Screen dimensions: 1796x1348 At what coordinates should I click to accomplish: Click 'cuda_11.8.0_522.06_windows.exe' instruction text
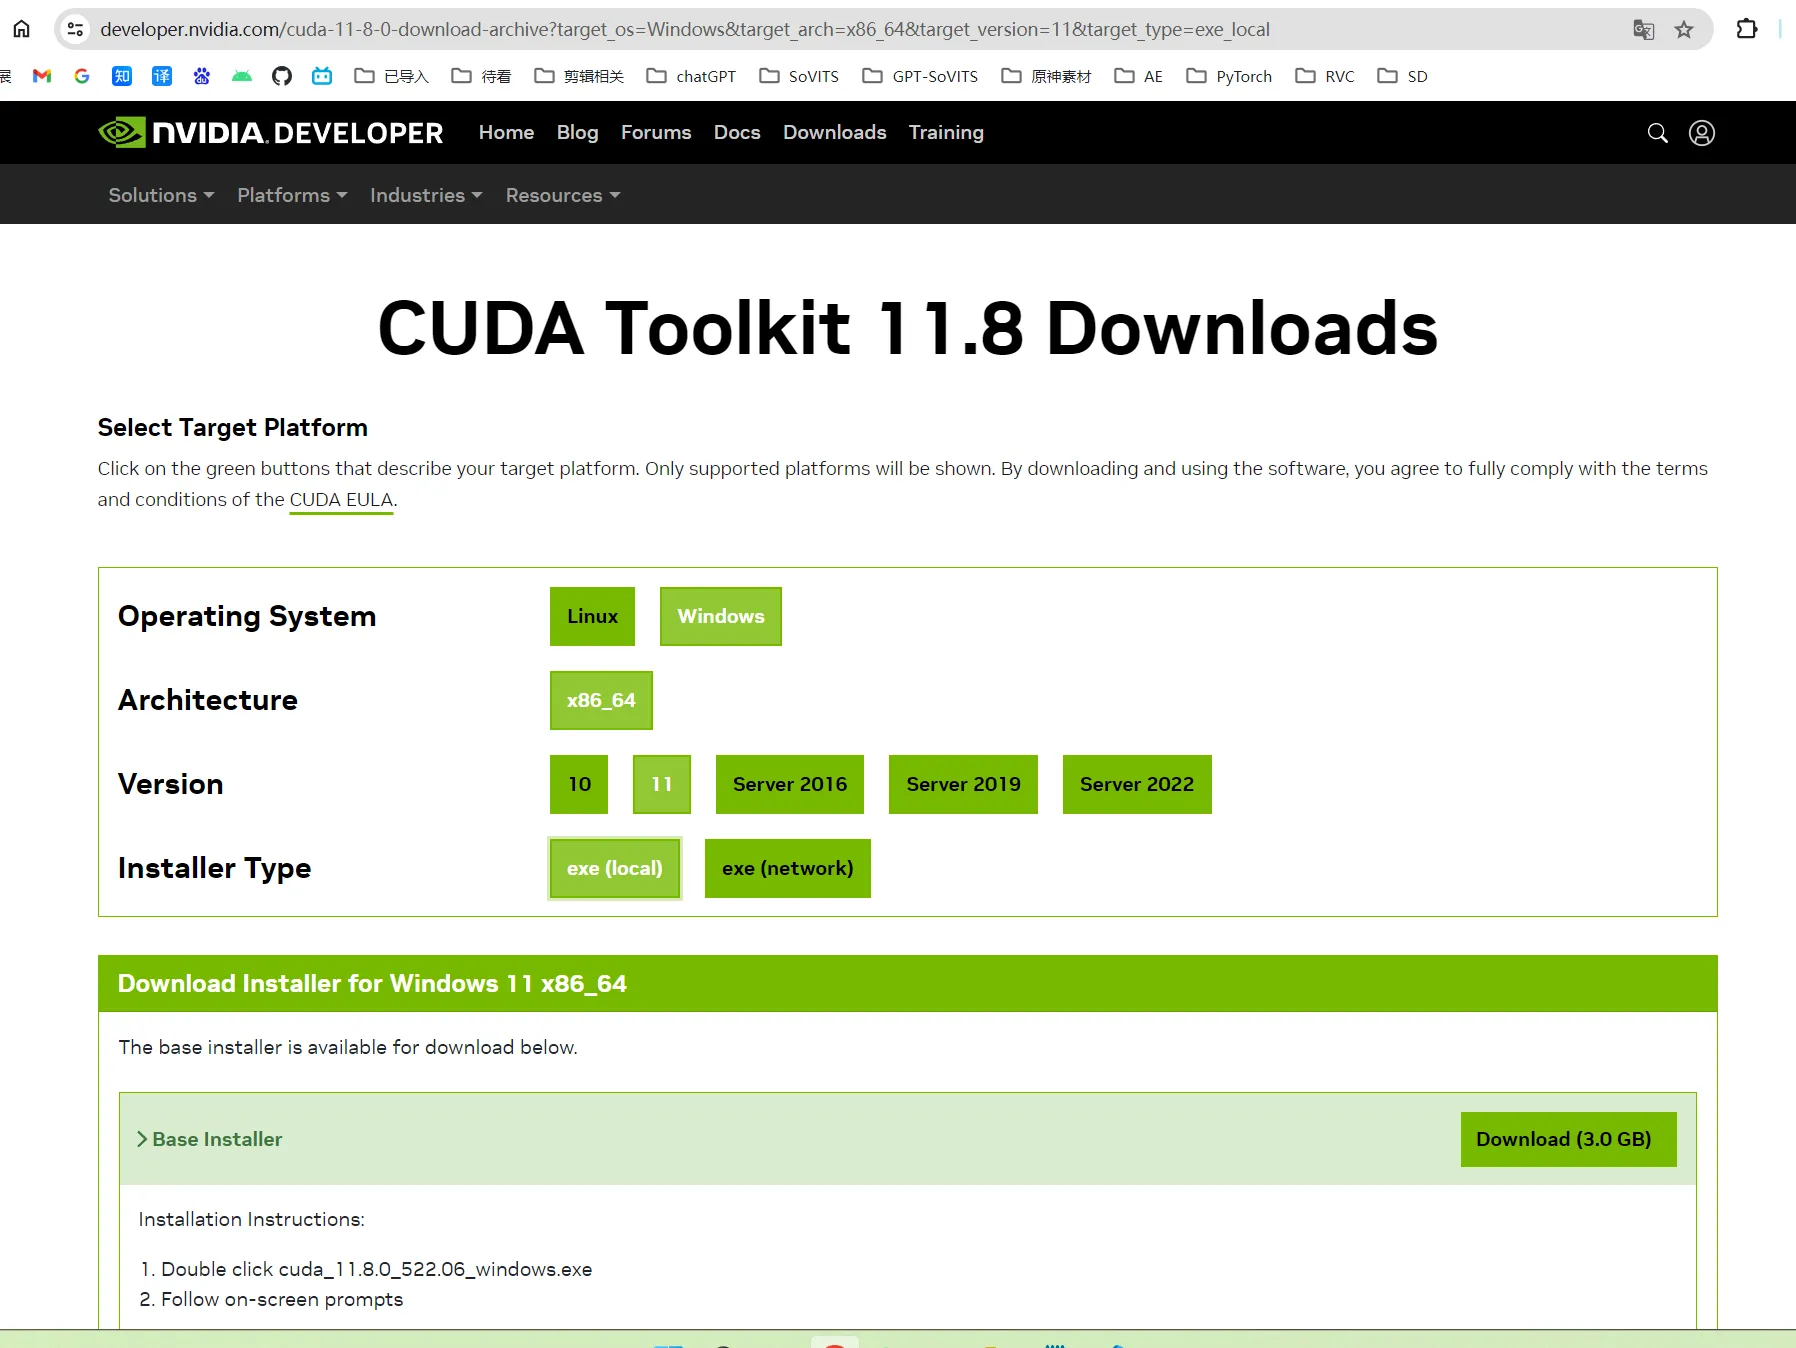(435, 1269)
